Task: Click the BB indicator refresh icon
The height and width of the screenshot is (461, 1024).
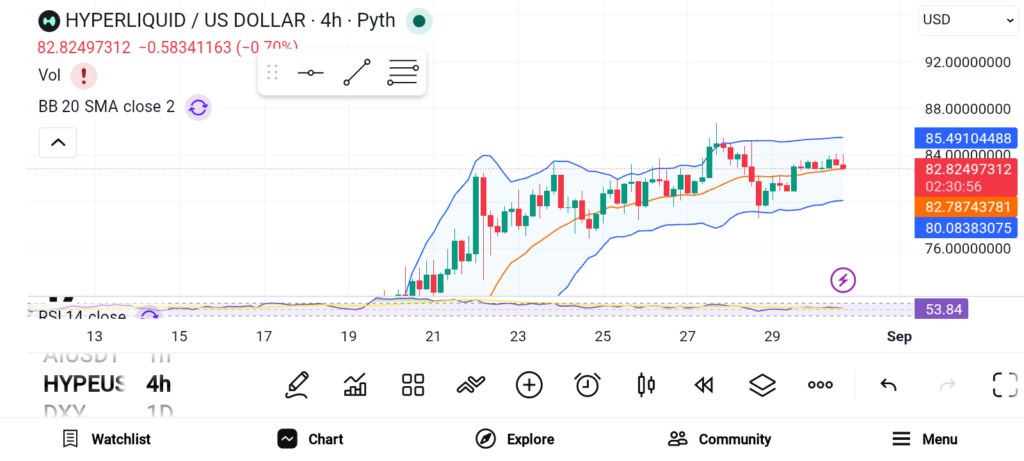Action: [x=198, y=107]
